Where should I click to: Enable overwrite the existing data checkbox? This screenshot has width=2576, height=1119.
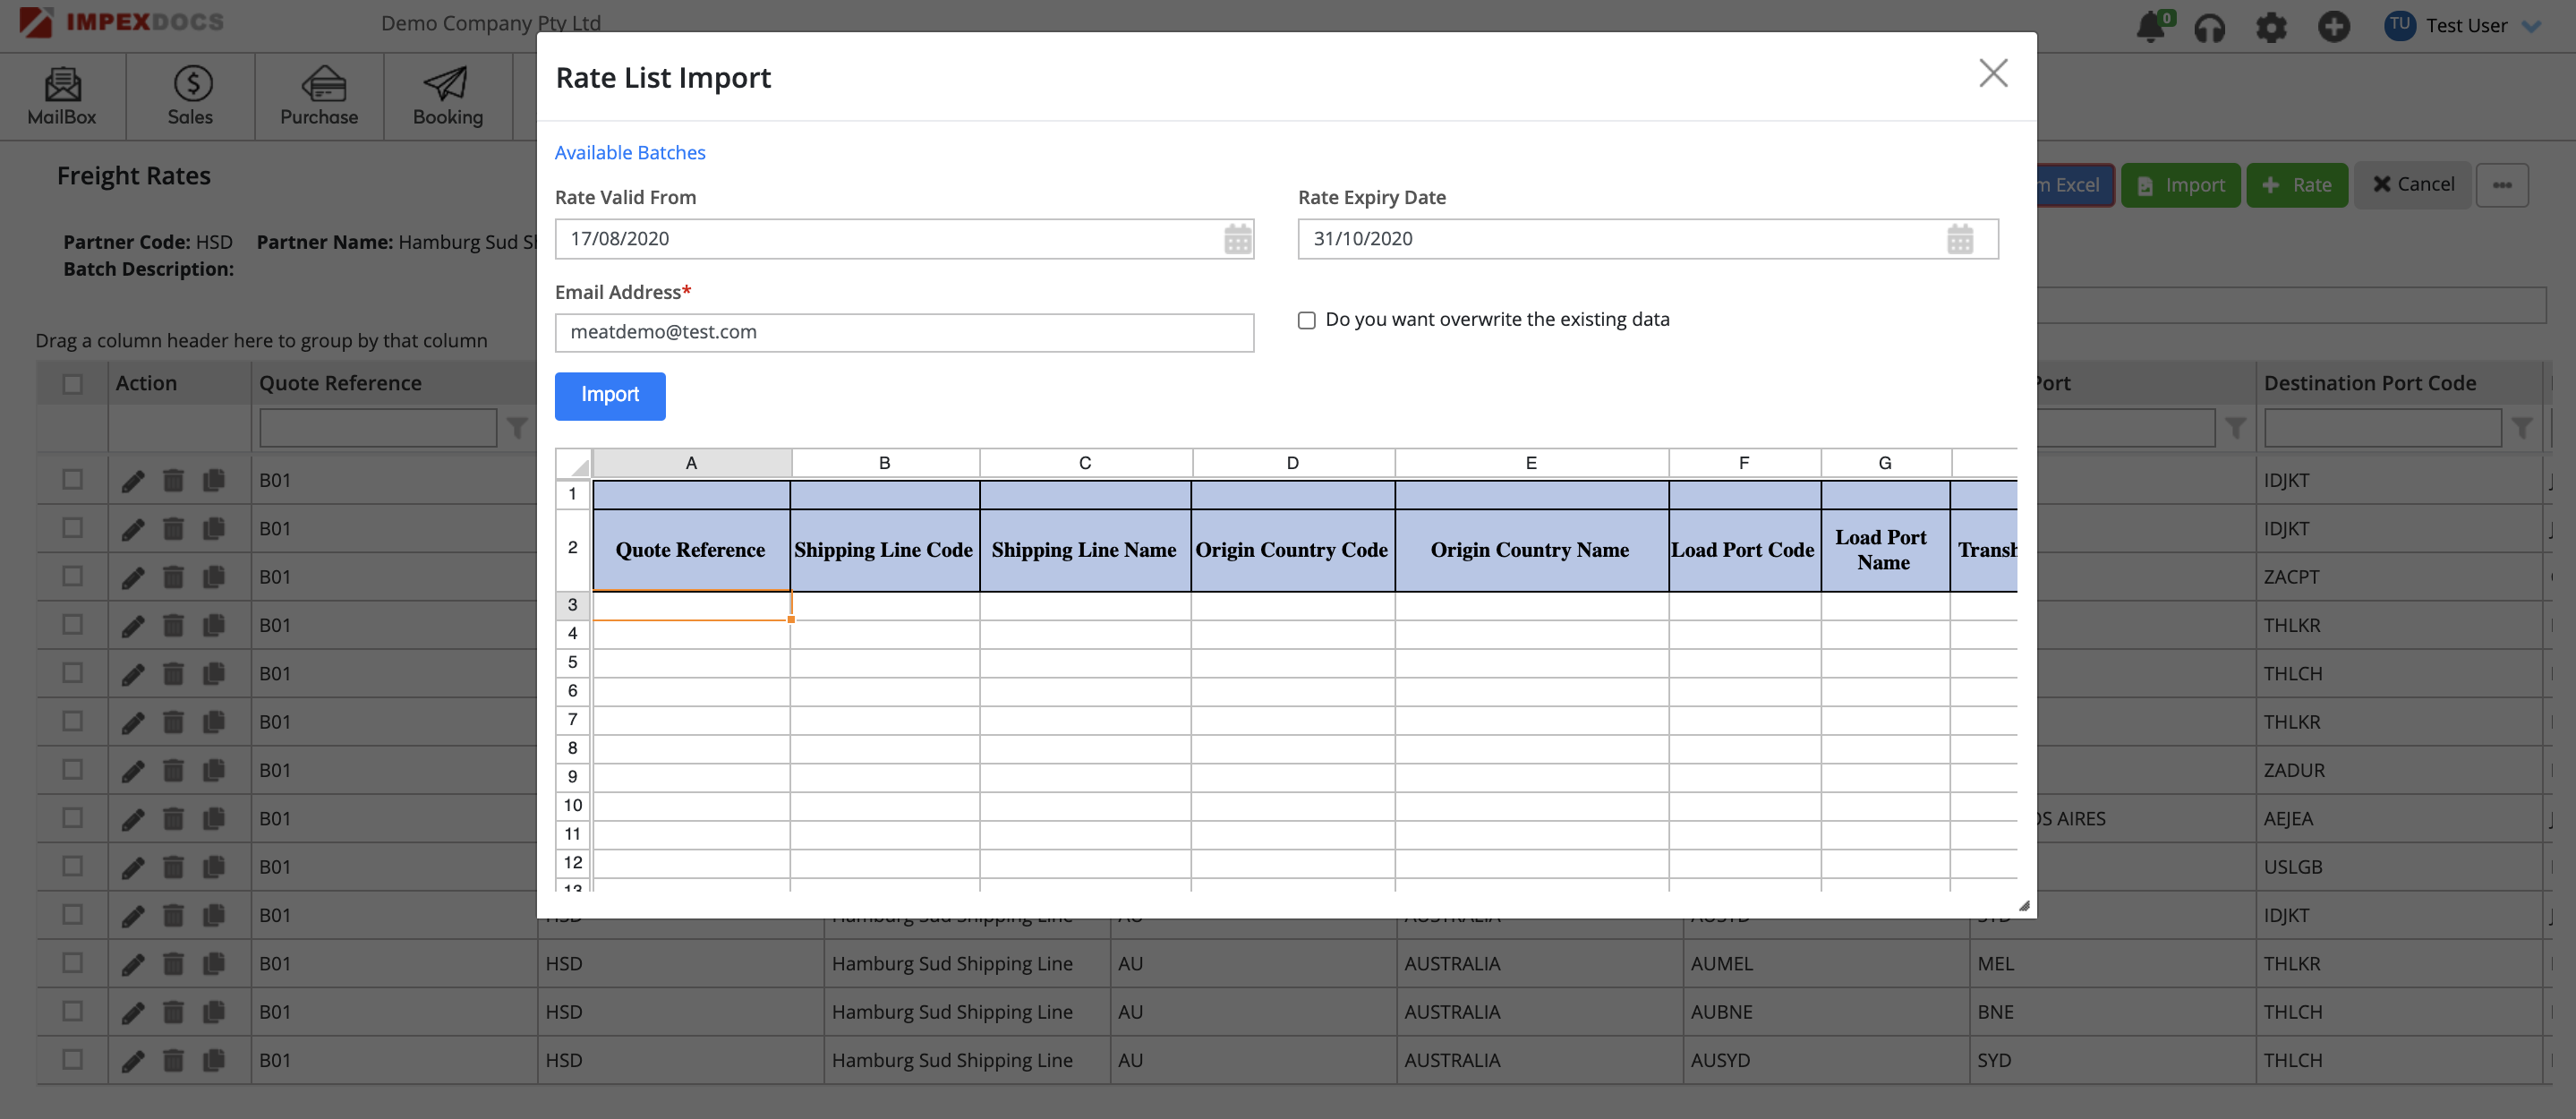click(x=1306, y=320)
